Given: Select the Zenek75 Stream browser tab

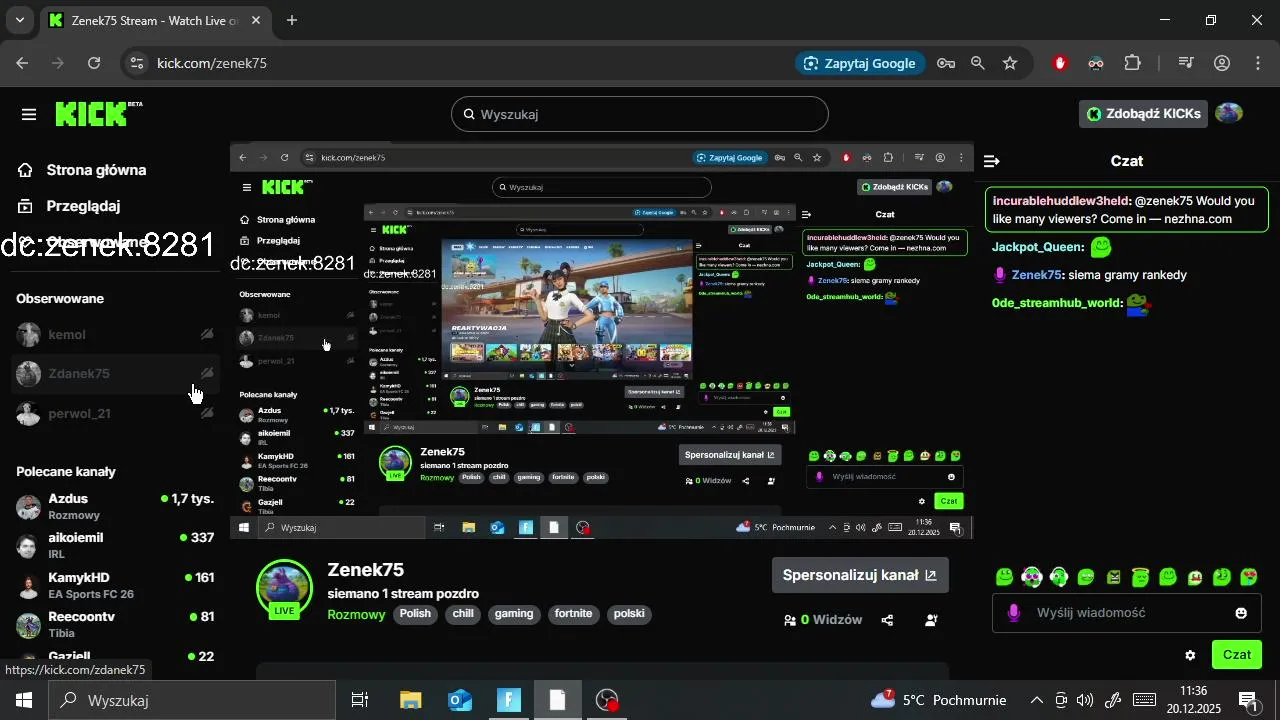Looking at the screenshot, I should point(153,20).
